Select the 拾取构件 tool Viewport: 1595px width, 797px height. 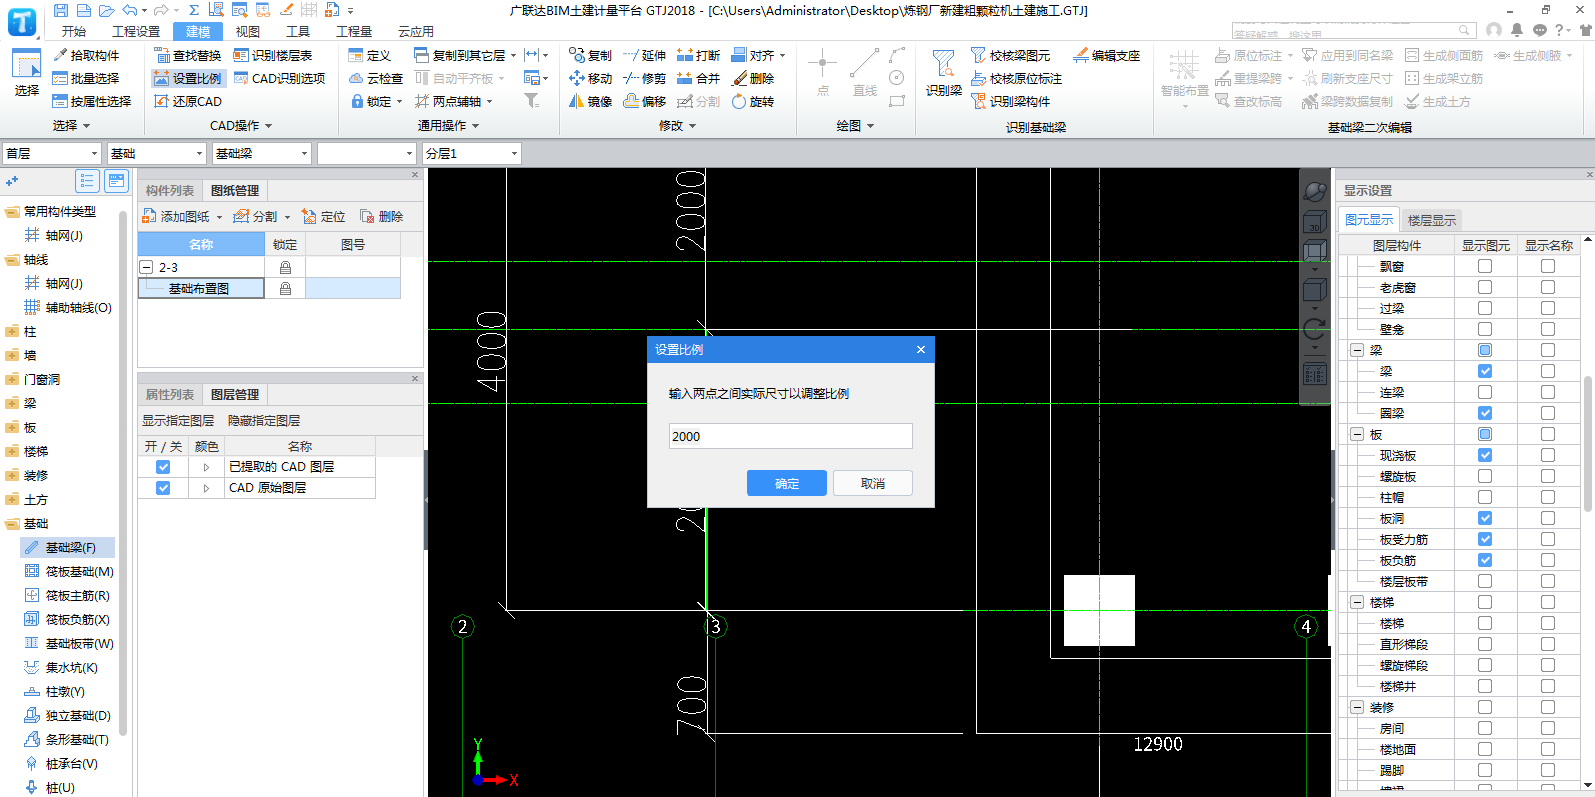pyautogui.click(x=86, y=55)
